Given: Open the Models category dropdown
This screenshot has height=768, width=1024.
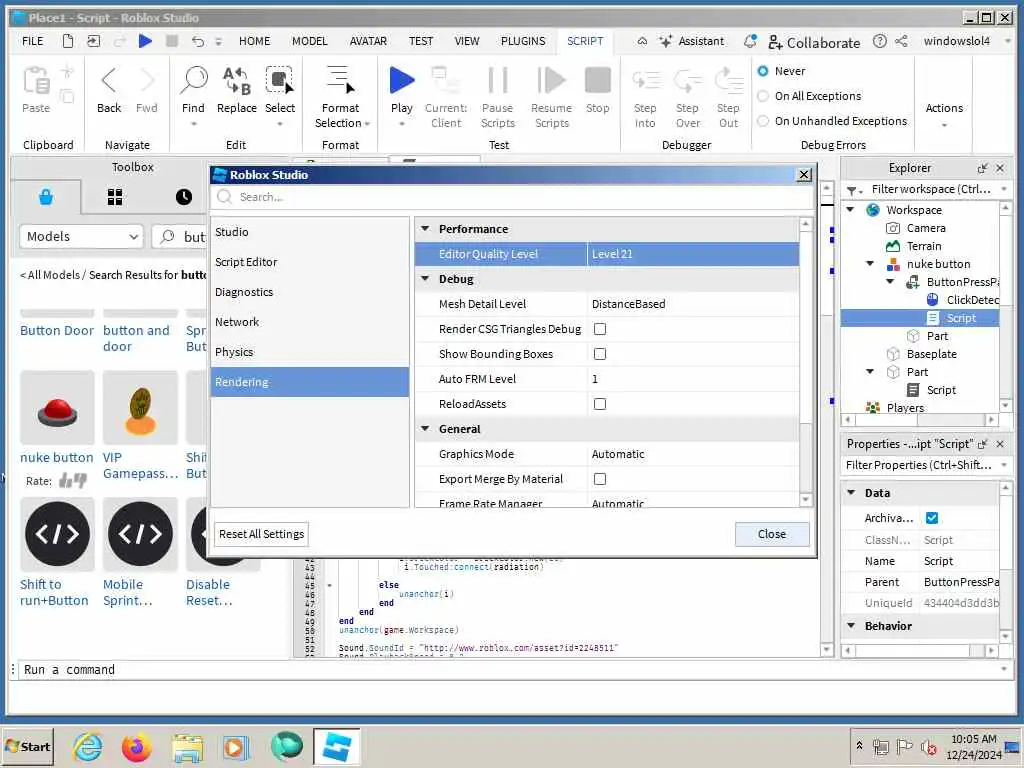Looking at the screenshot, I should click(82, 236).
